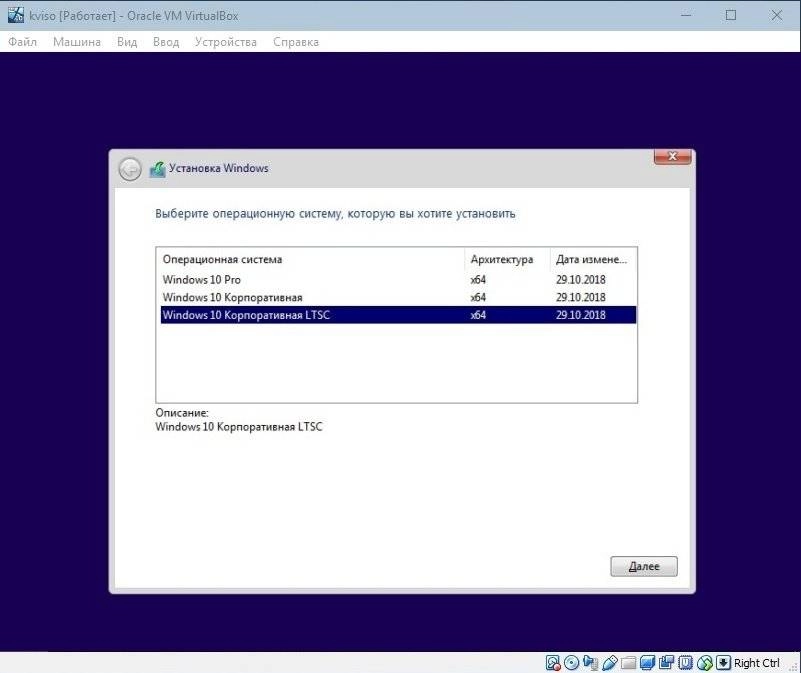
Task: Click the Архитектура column header
Action: click(x=507, y=260)
